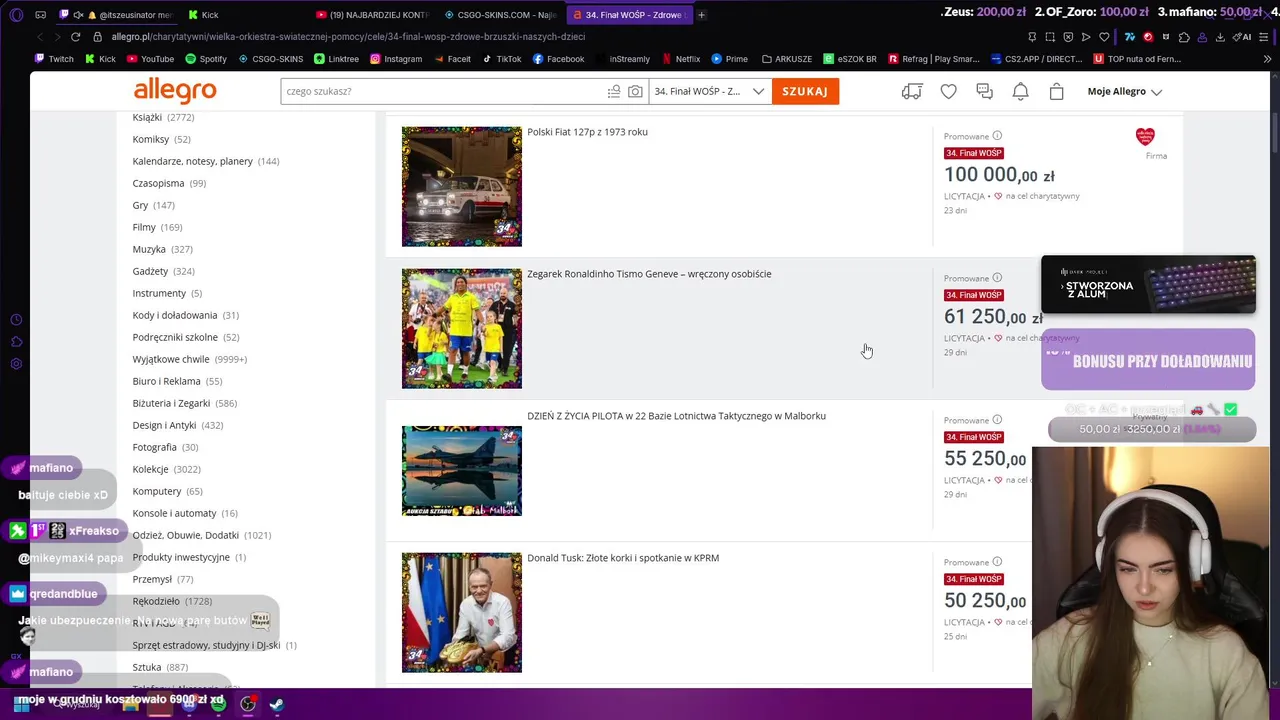Screen dimensions: 1280x720
Task: Open the ARKUSZE bookmark folder
Action: (x=786, y=59)
